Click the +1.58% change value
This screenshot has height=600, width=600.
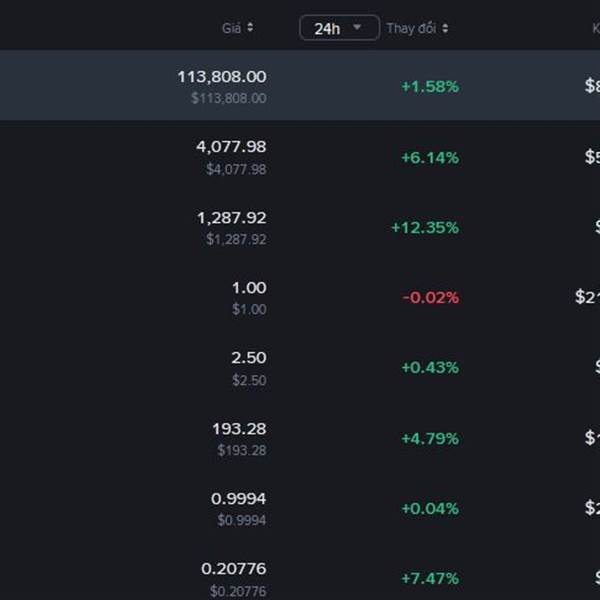tap(430, 87)
